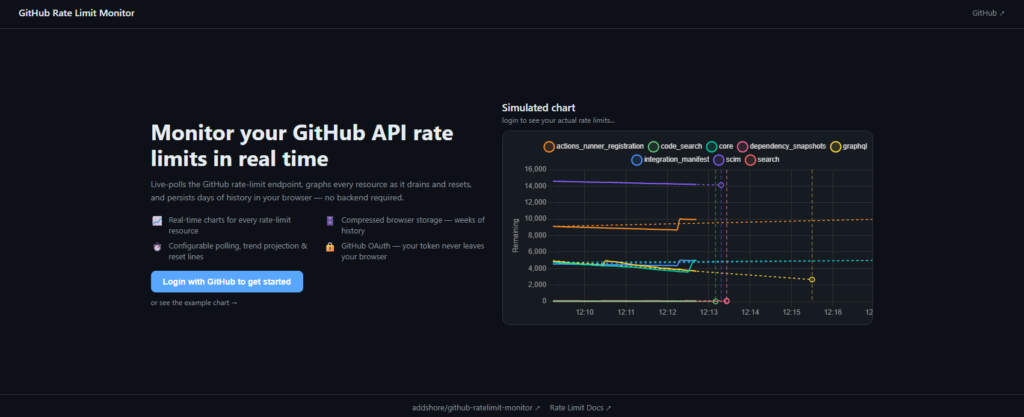Click the alarm clock polling feature icon
This screenshot has height=417, width=1024.
tap(157, 246)
